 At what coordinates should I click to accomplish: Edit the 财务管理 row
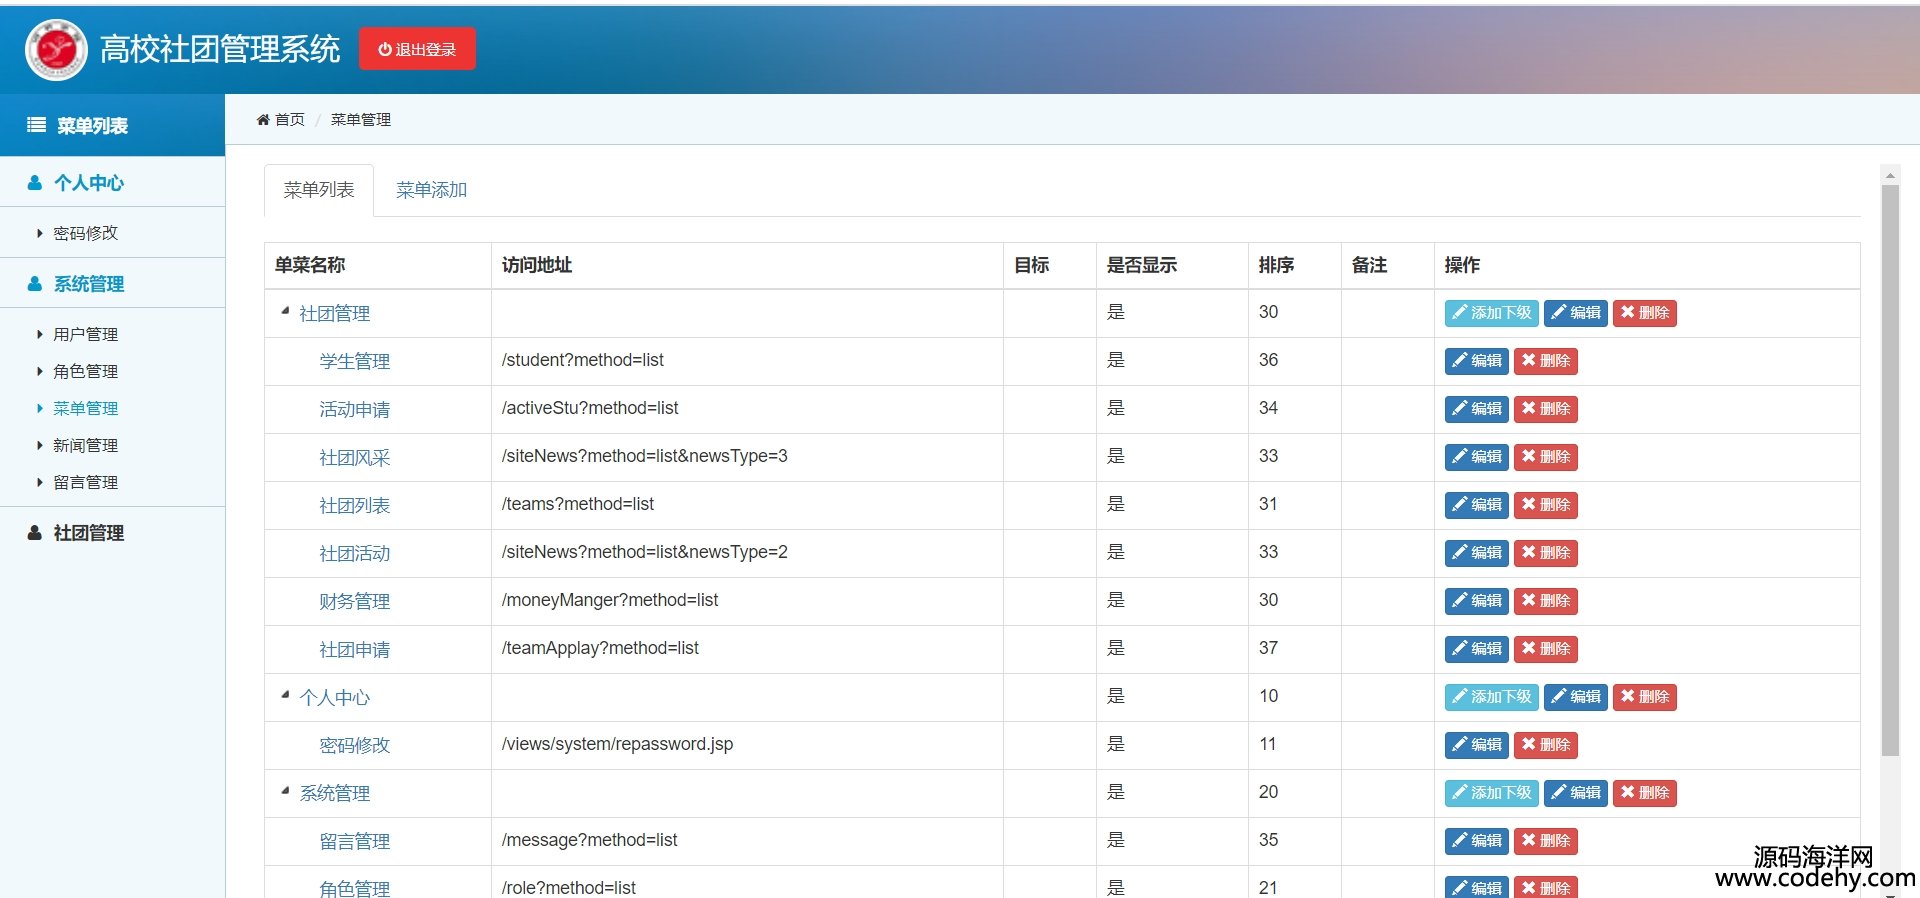pos(1476,601)
